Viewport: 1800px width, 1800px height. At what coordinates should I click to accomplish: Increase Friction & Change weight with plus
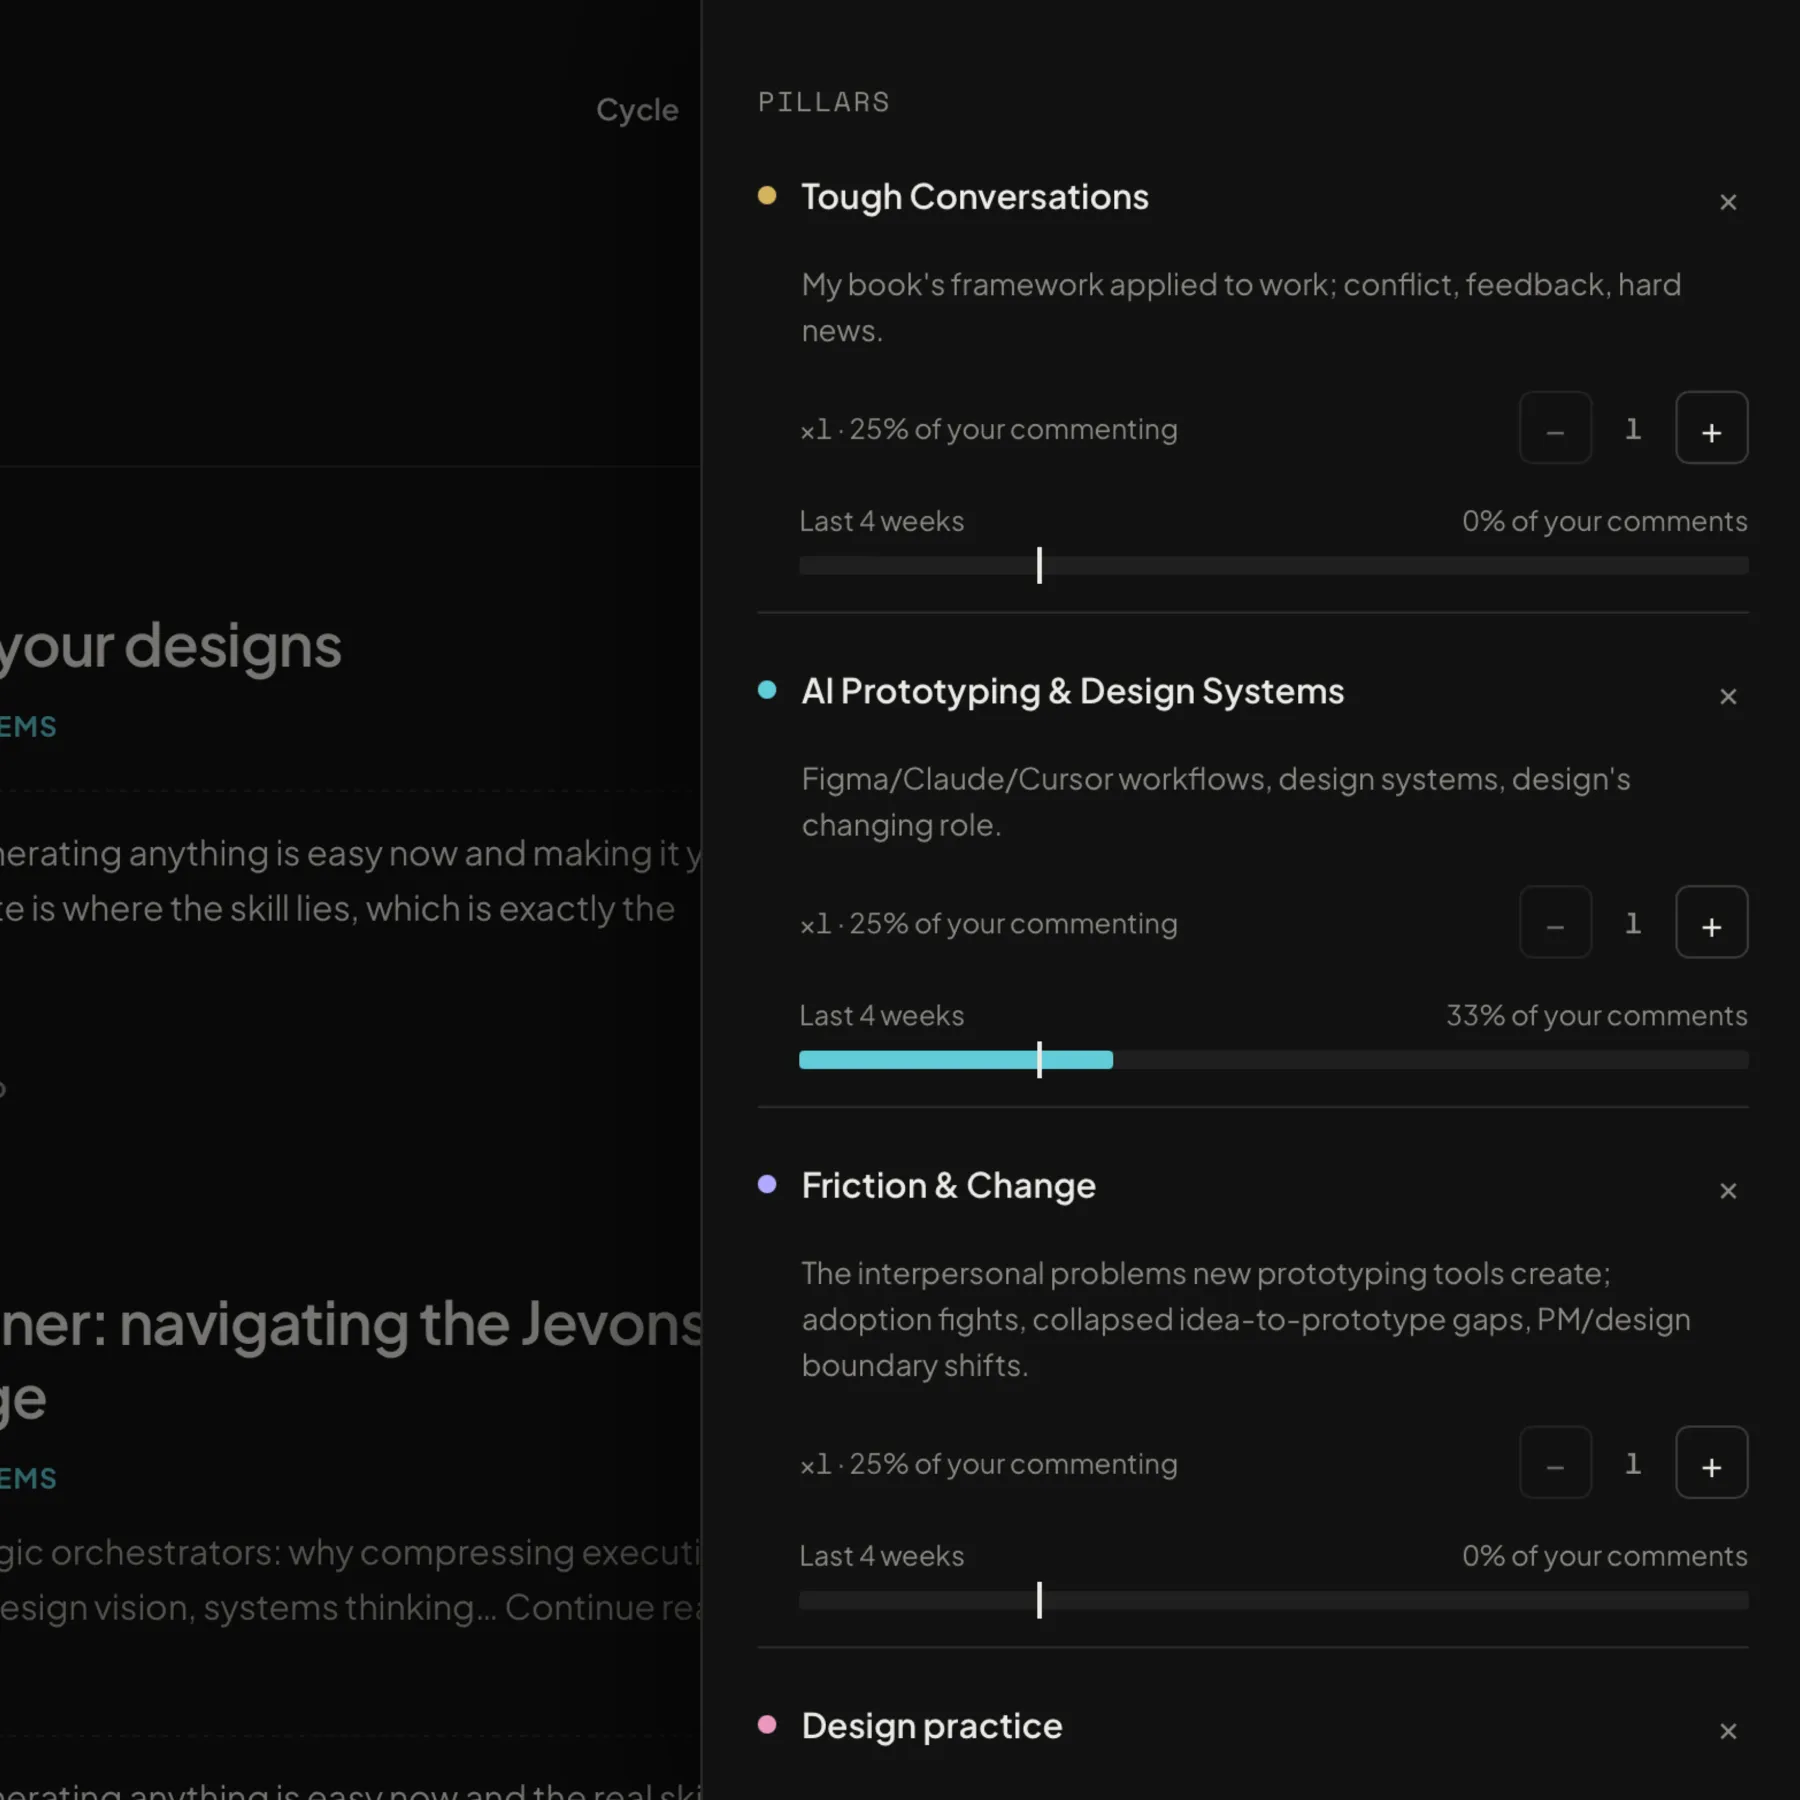point(1711,1462)
